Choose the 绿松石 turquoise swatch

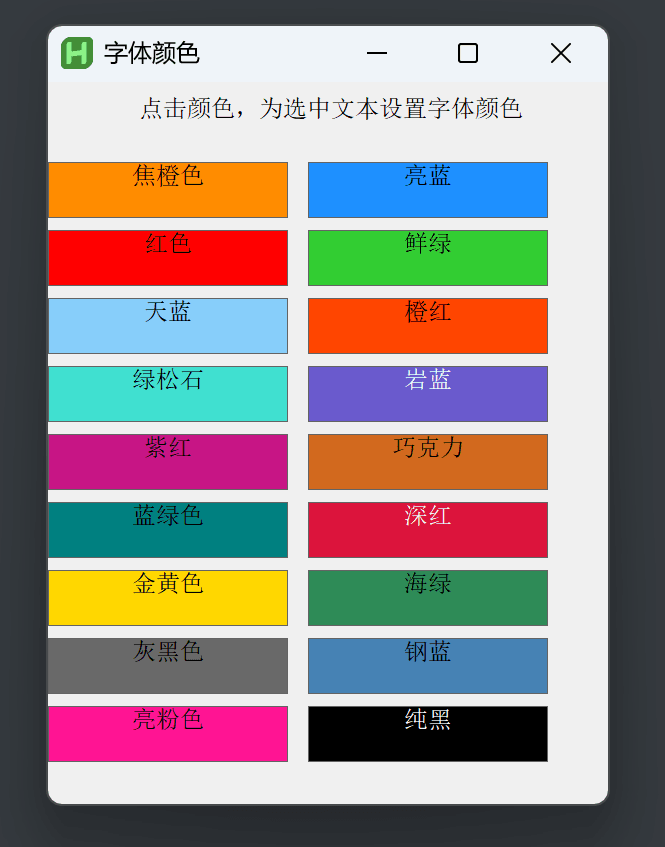click(168, 394)
